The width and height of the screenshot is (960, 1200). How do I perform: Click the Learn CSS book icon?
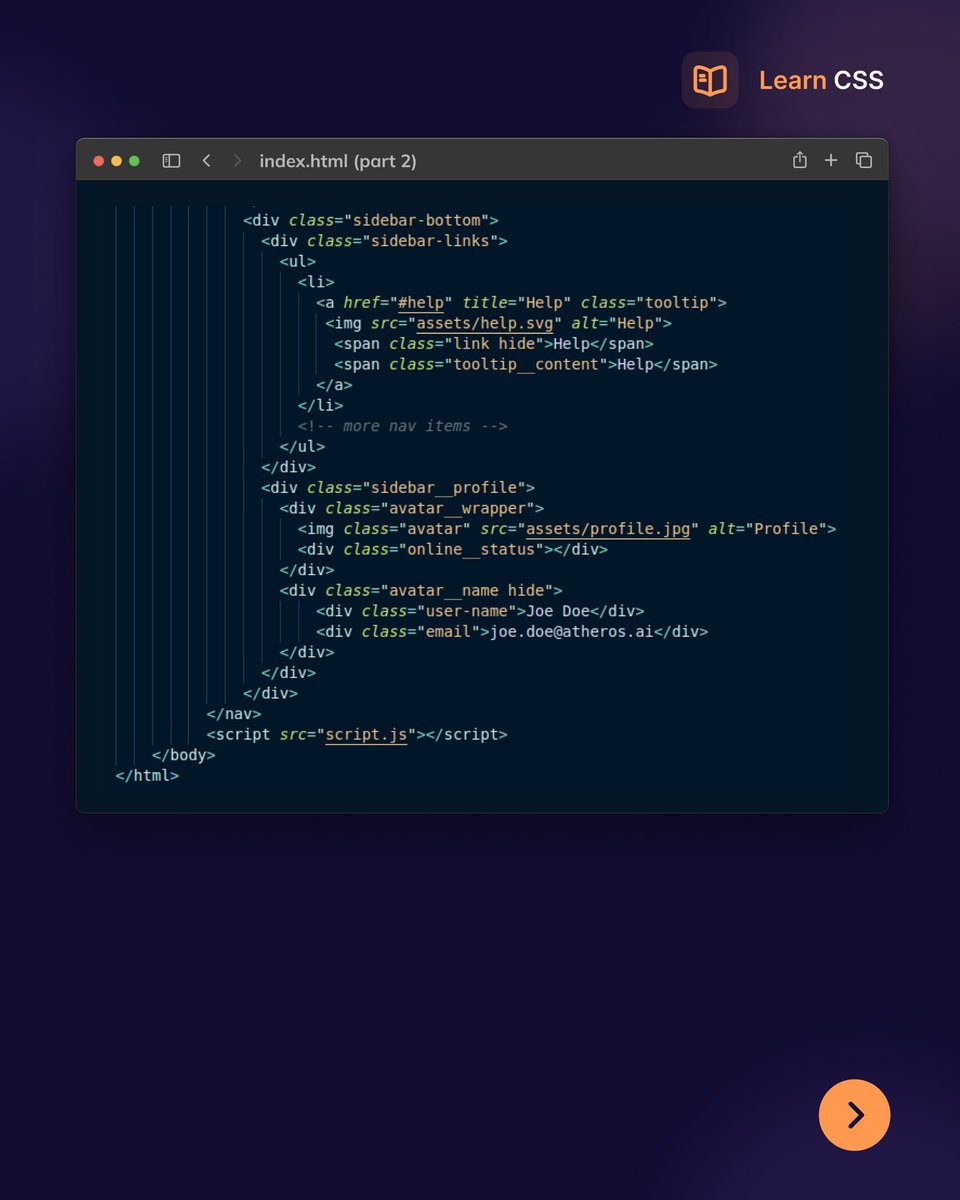coord(710,80)
